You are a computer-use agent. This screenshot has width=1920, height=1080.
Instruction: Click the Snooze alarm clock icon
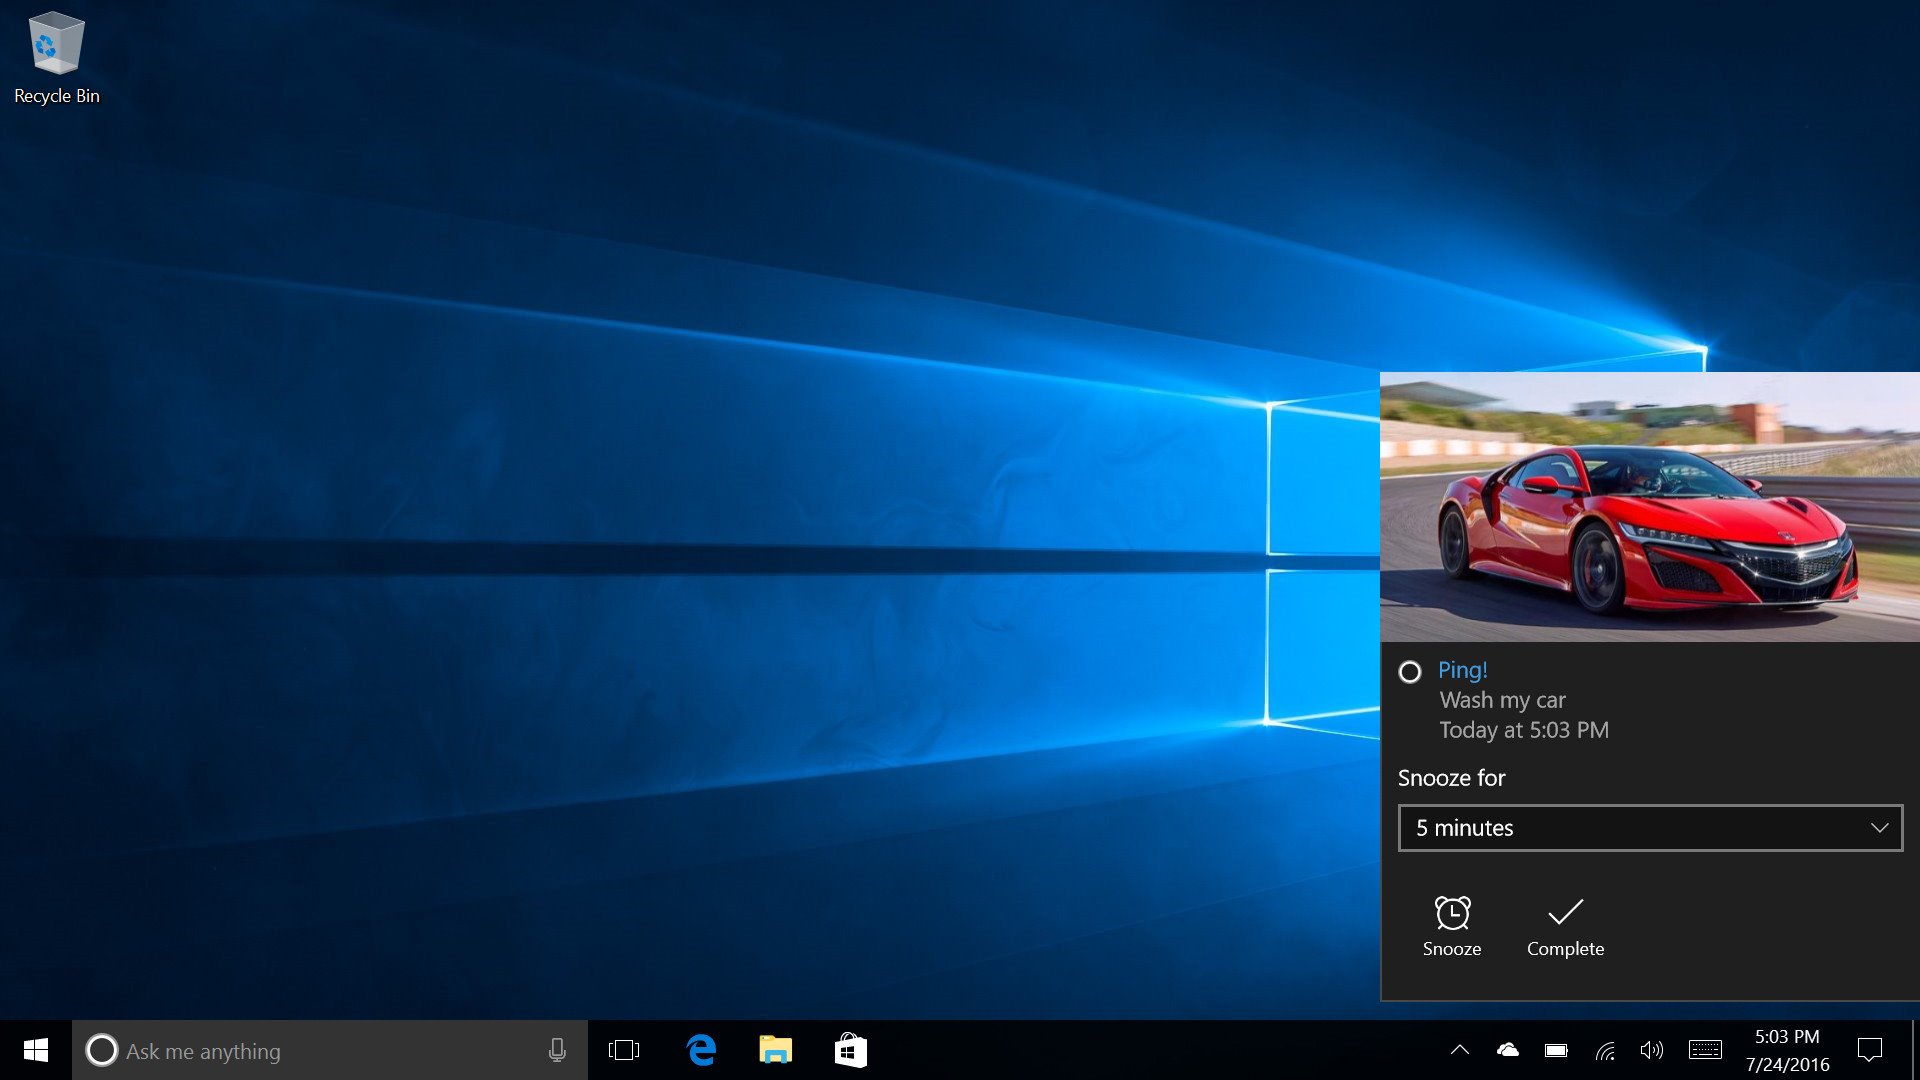pyautogui.click(x=1452, y=913)
